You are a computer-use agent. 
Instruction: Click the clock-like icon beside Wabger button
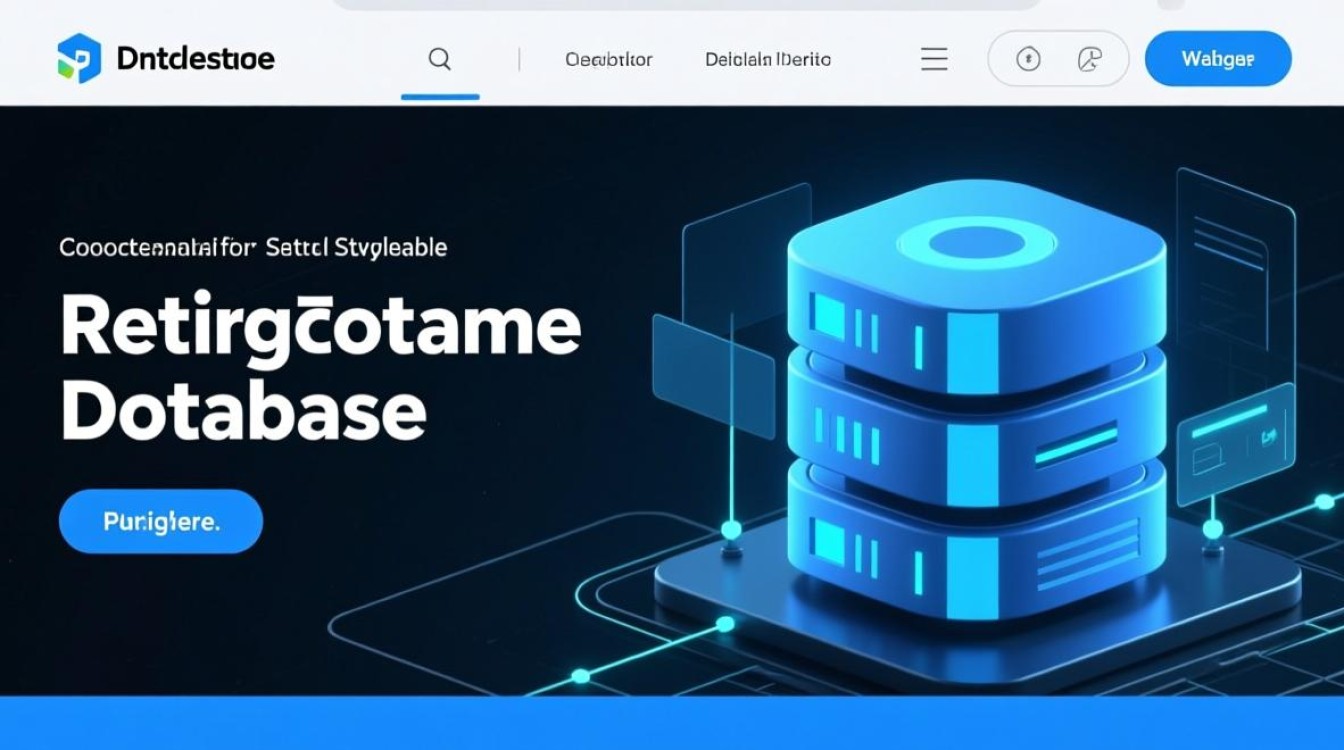click(1089, 59)
